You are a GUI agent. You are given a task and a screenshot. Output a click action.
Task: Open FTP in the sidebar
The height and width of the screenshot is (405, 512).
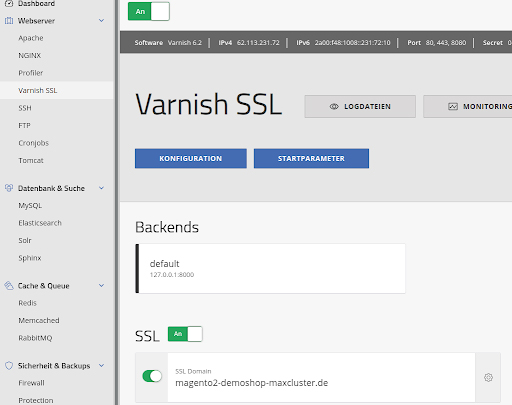point(24,125)
